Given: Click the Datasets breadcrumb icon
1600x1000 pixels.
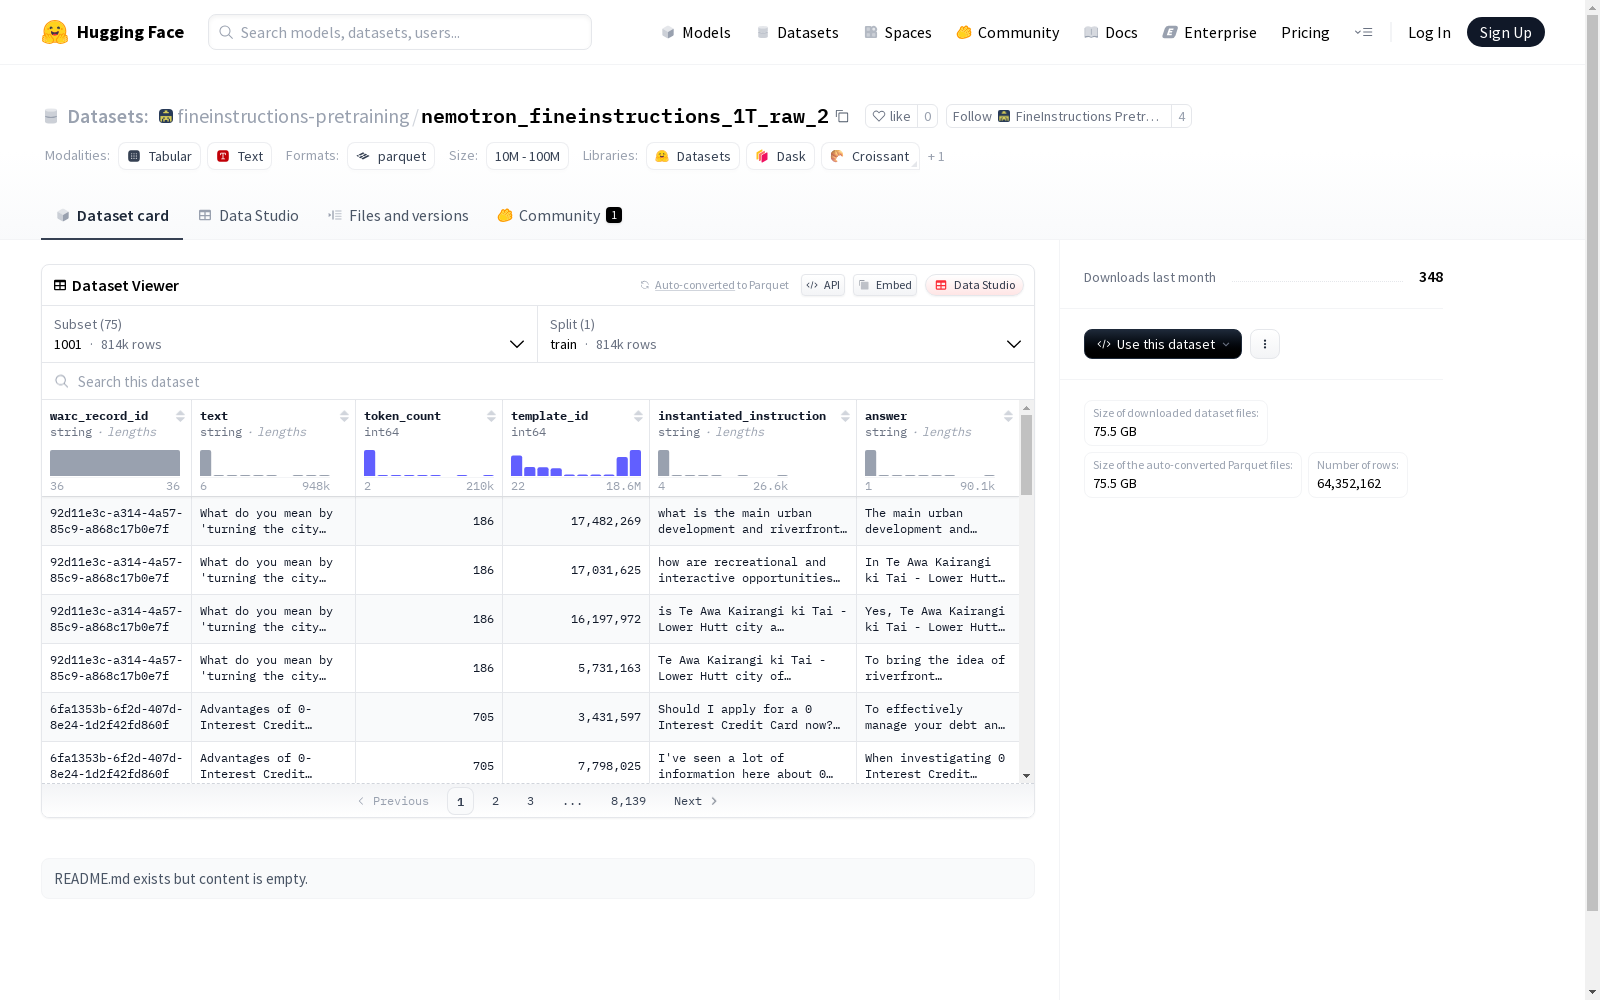Looking at the screenshot, I should (51, 117).
